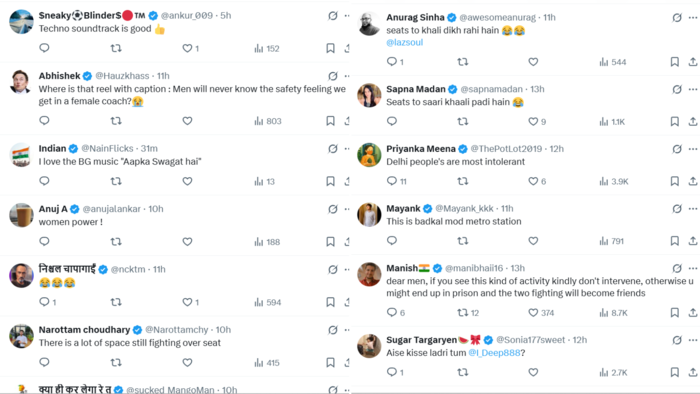Open the @I_Deep888 mention link
The image size is (700, 394).
[x=494, y=353]
